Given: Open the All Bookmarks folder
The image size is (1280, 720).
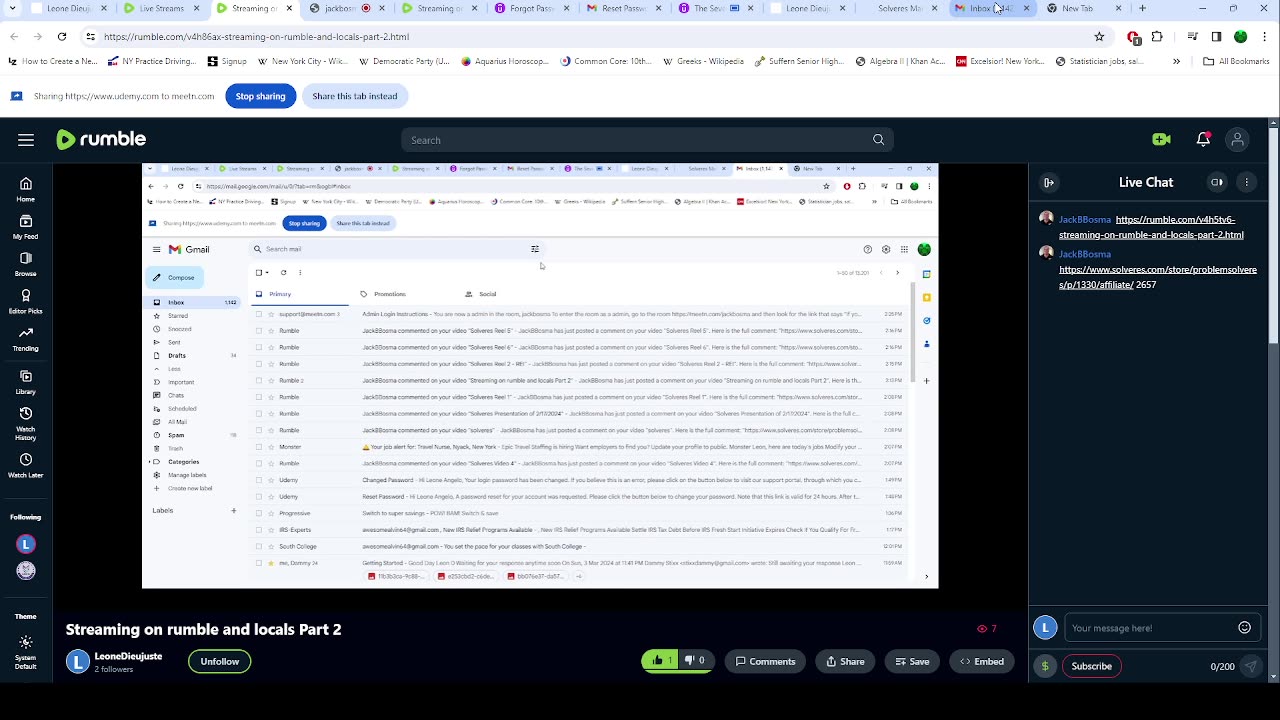Looking at the screenshot, I should [1236, 61].
